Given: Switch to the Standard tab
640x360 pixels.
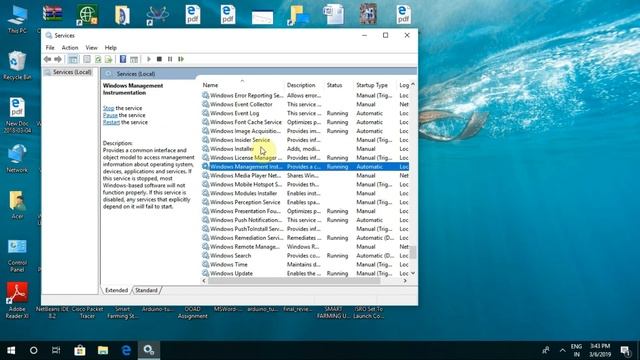Looking at the screenshot, I should [146, 290].
